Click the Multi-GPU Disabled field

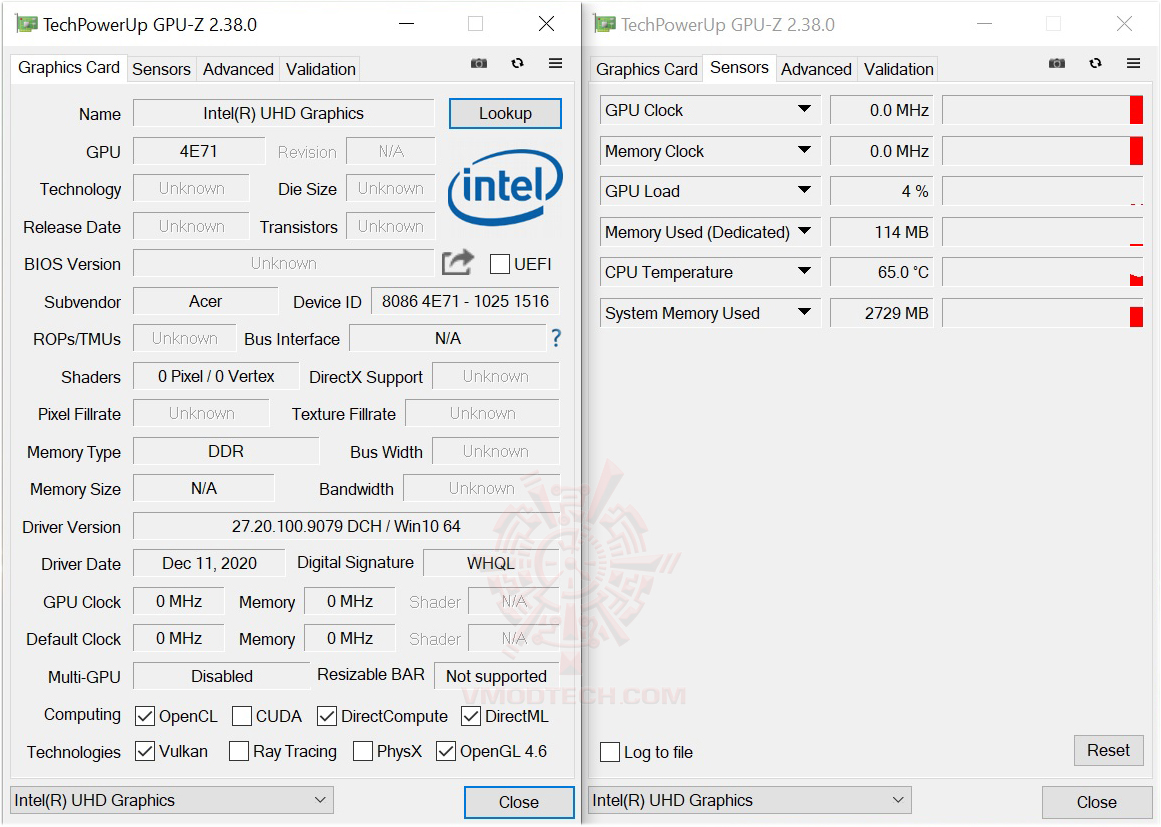pyautogui.click(x=221, y=676)
